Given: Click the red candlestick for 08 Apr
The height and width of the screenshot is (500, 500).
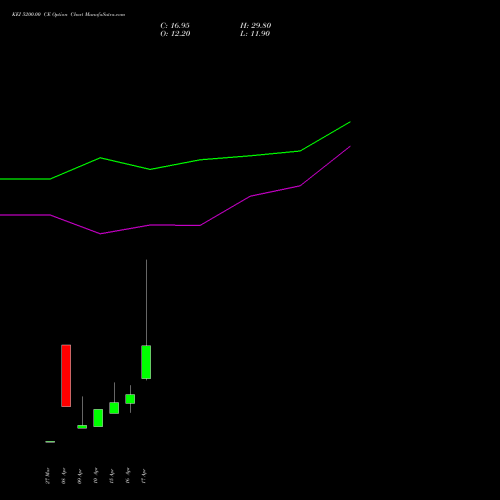Looking at the screenshot, I should 66,376.
